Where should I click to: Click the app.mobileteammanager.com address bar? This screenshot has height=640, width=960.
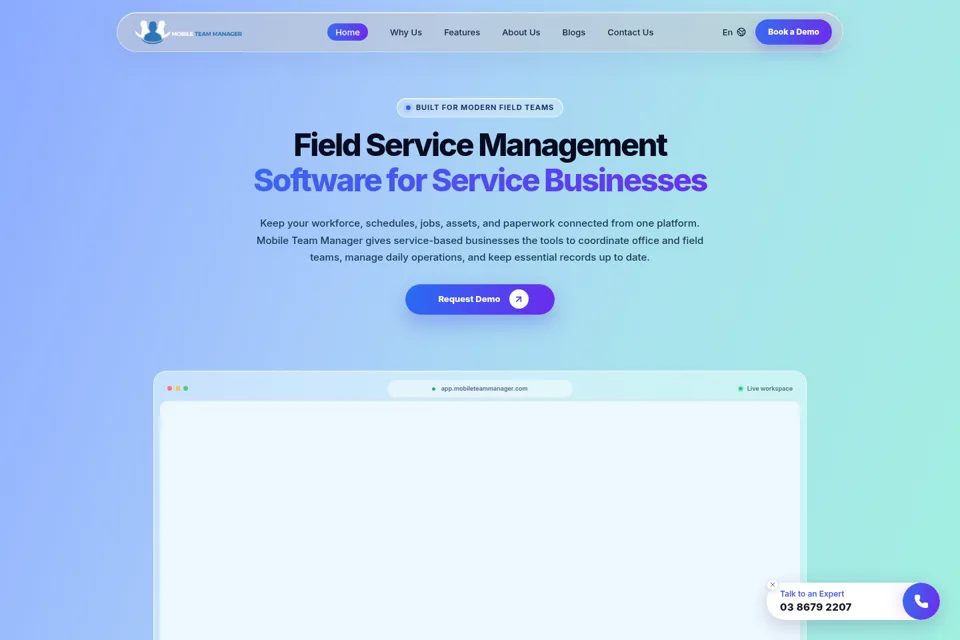pos(480,389)
